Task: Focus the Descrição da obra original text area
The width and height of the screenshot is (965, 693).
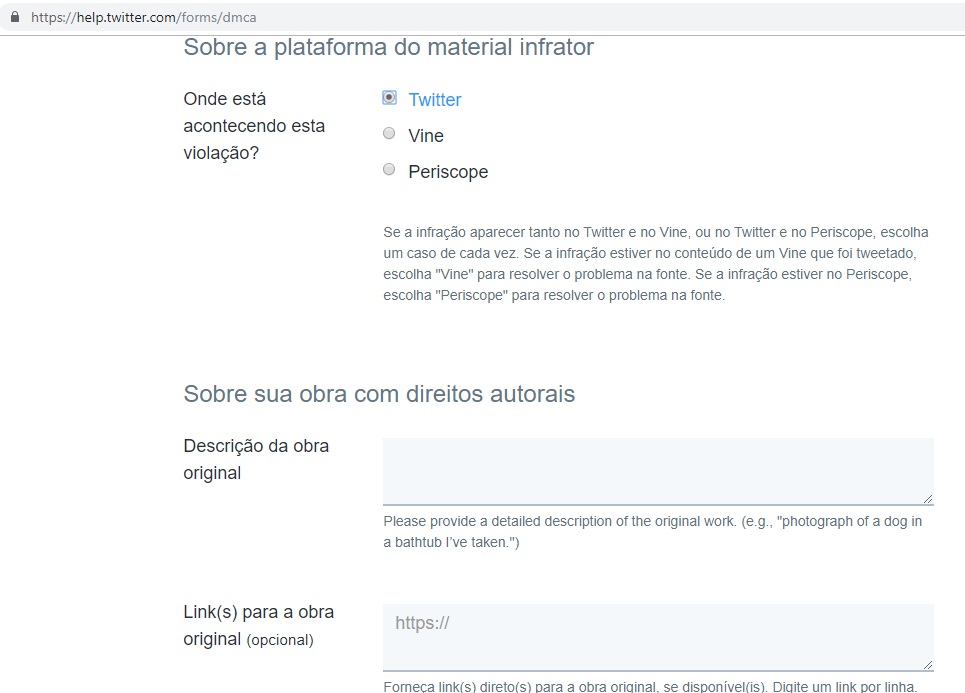Action: (x=657, y=471)
